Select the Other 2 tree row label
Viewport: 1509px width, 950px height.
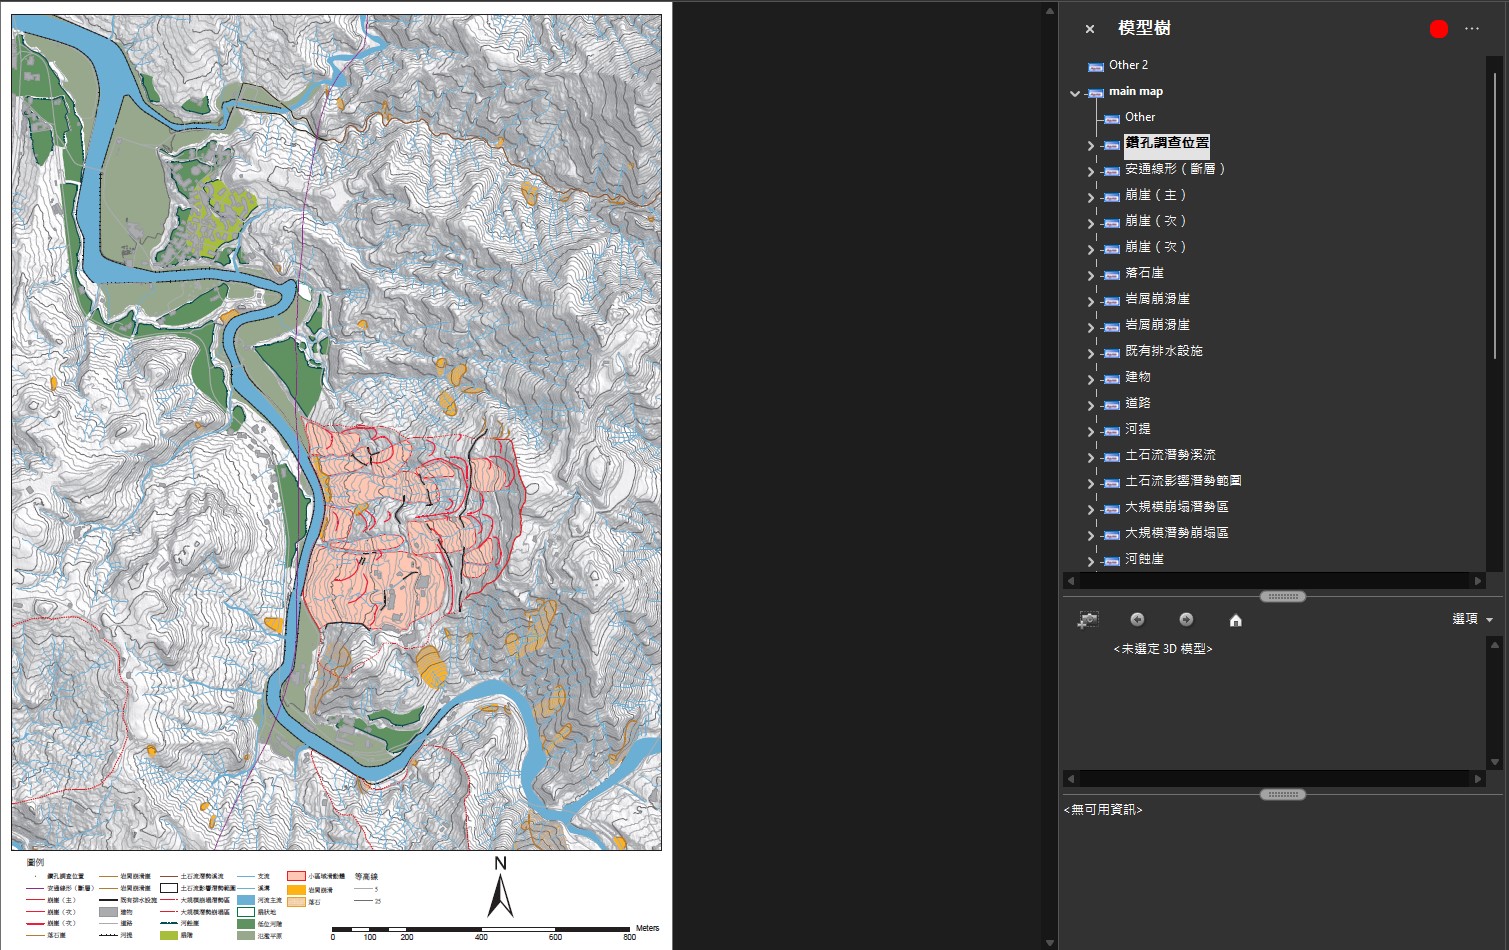1128,65
